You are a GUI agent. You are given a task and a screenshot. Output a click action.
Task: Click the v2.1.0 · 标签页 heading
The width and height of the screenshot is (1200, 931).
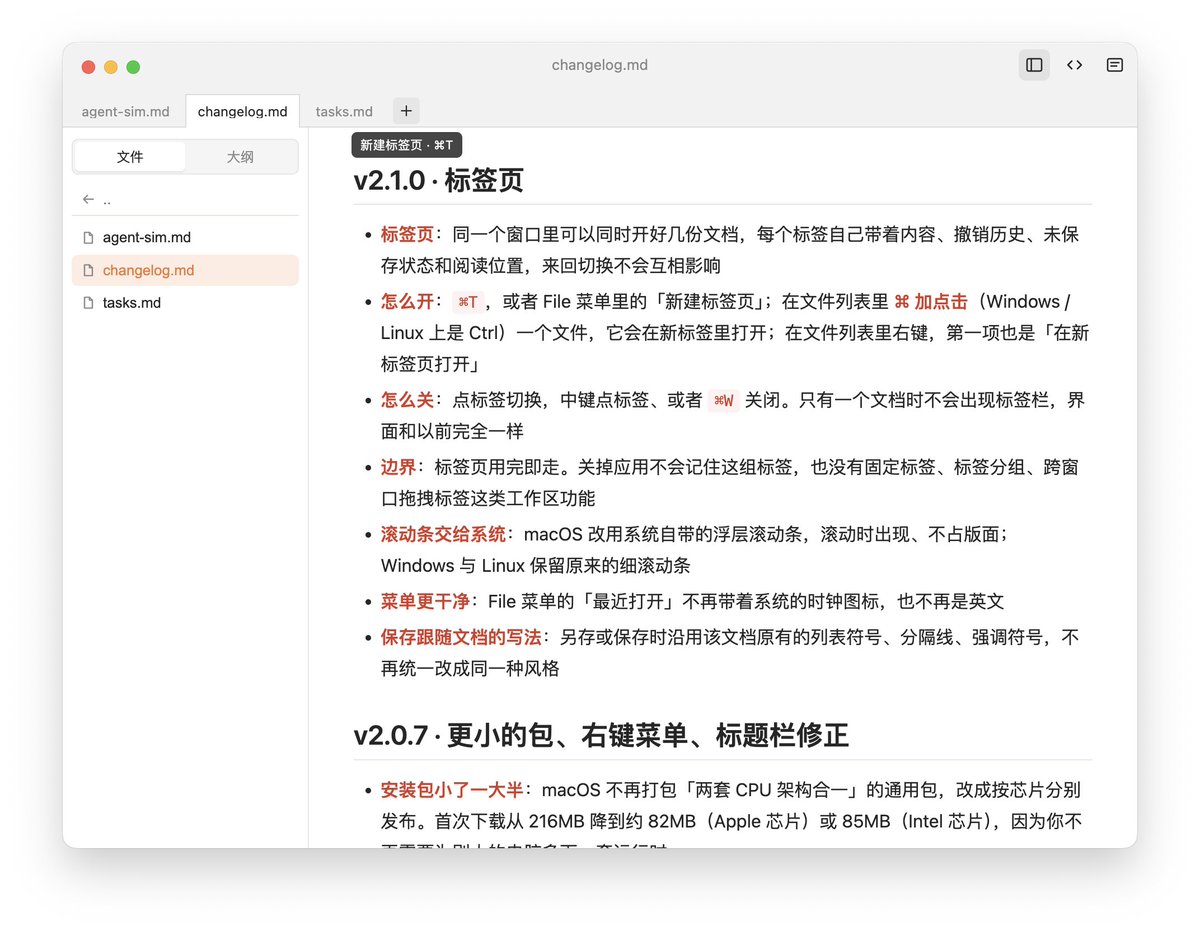(x=439, y=181)
